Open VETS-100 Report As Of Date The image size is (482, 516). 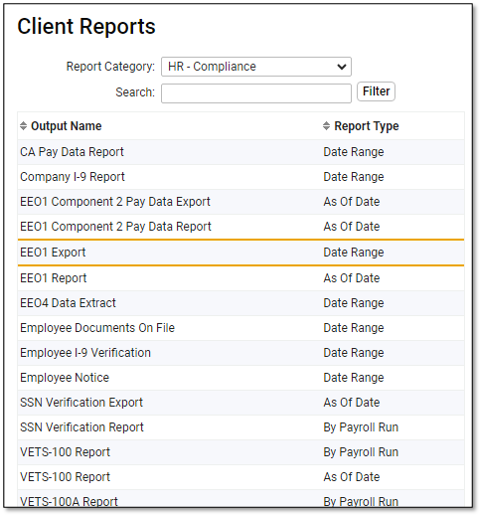pos(241,477)
